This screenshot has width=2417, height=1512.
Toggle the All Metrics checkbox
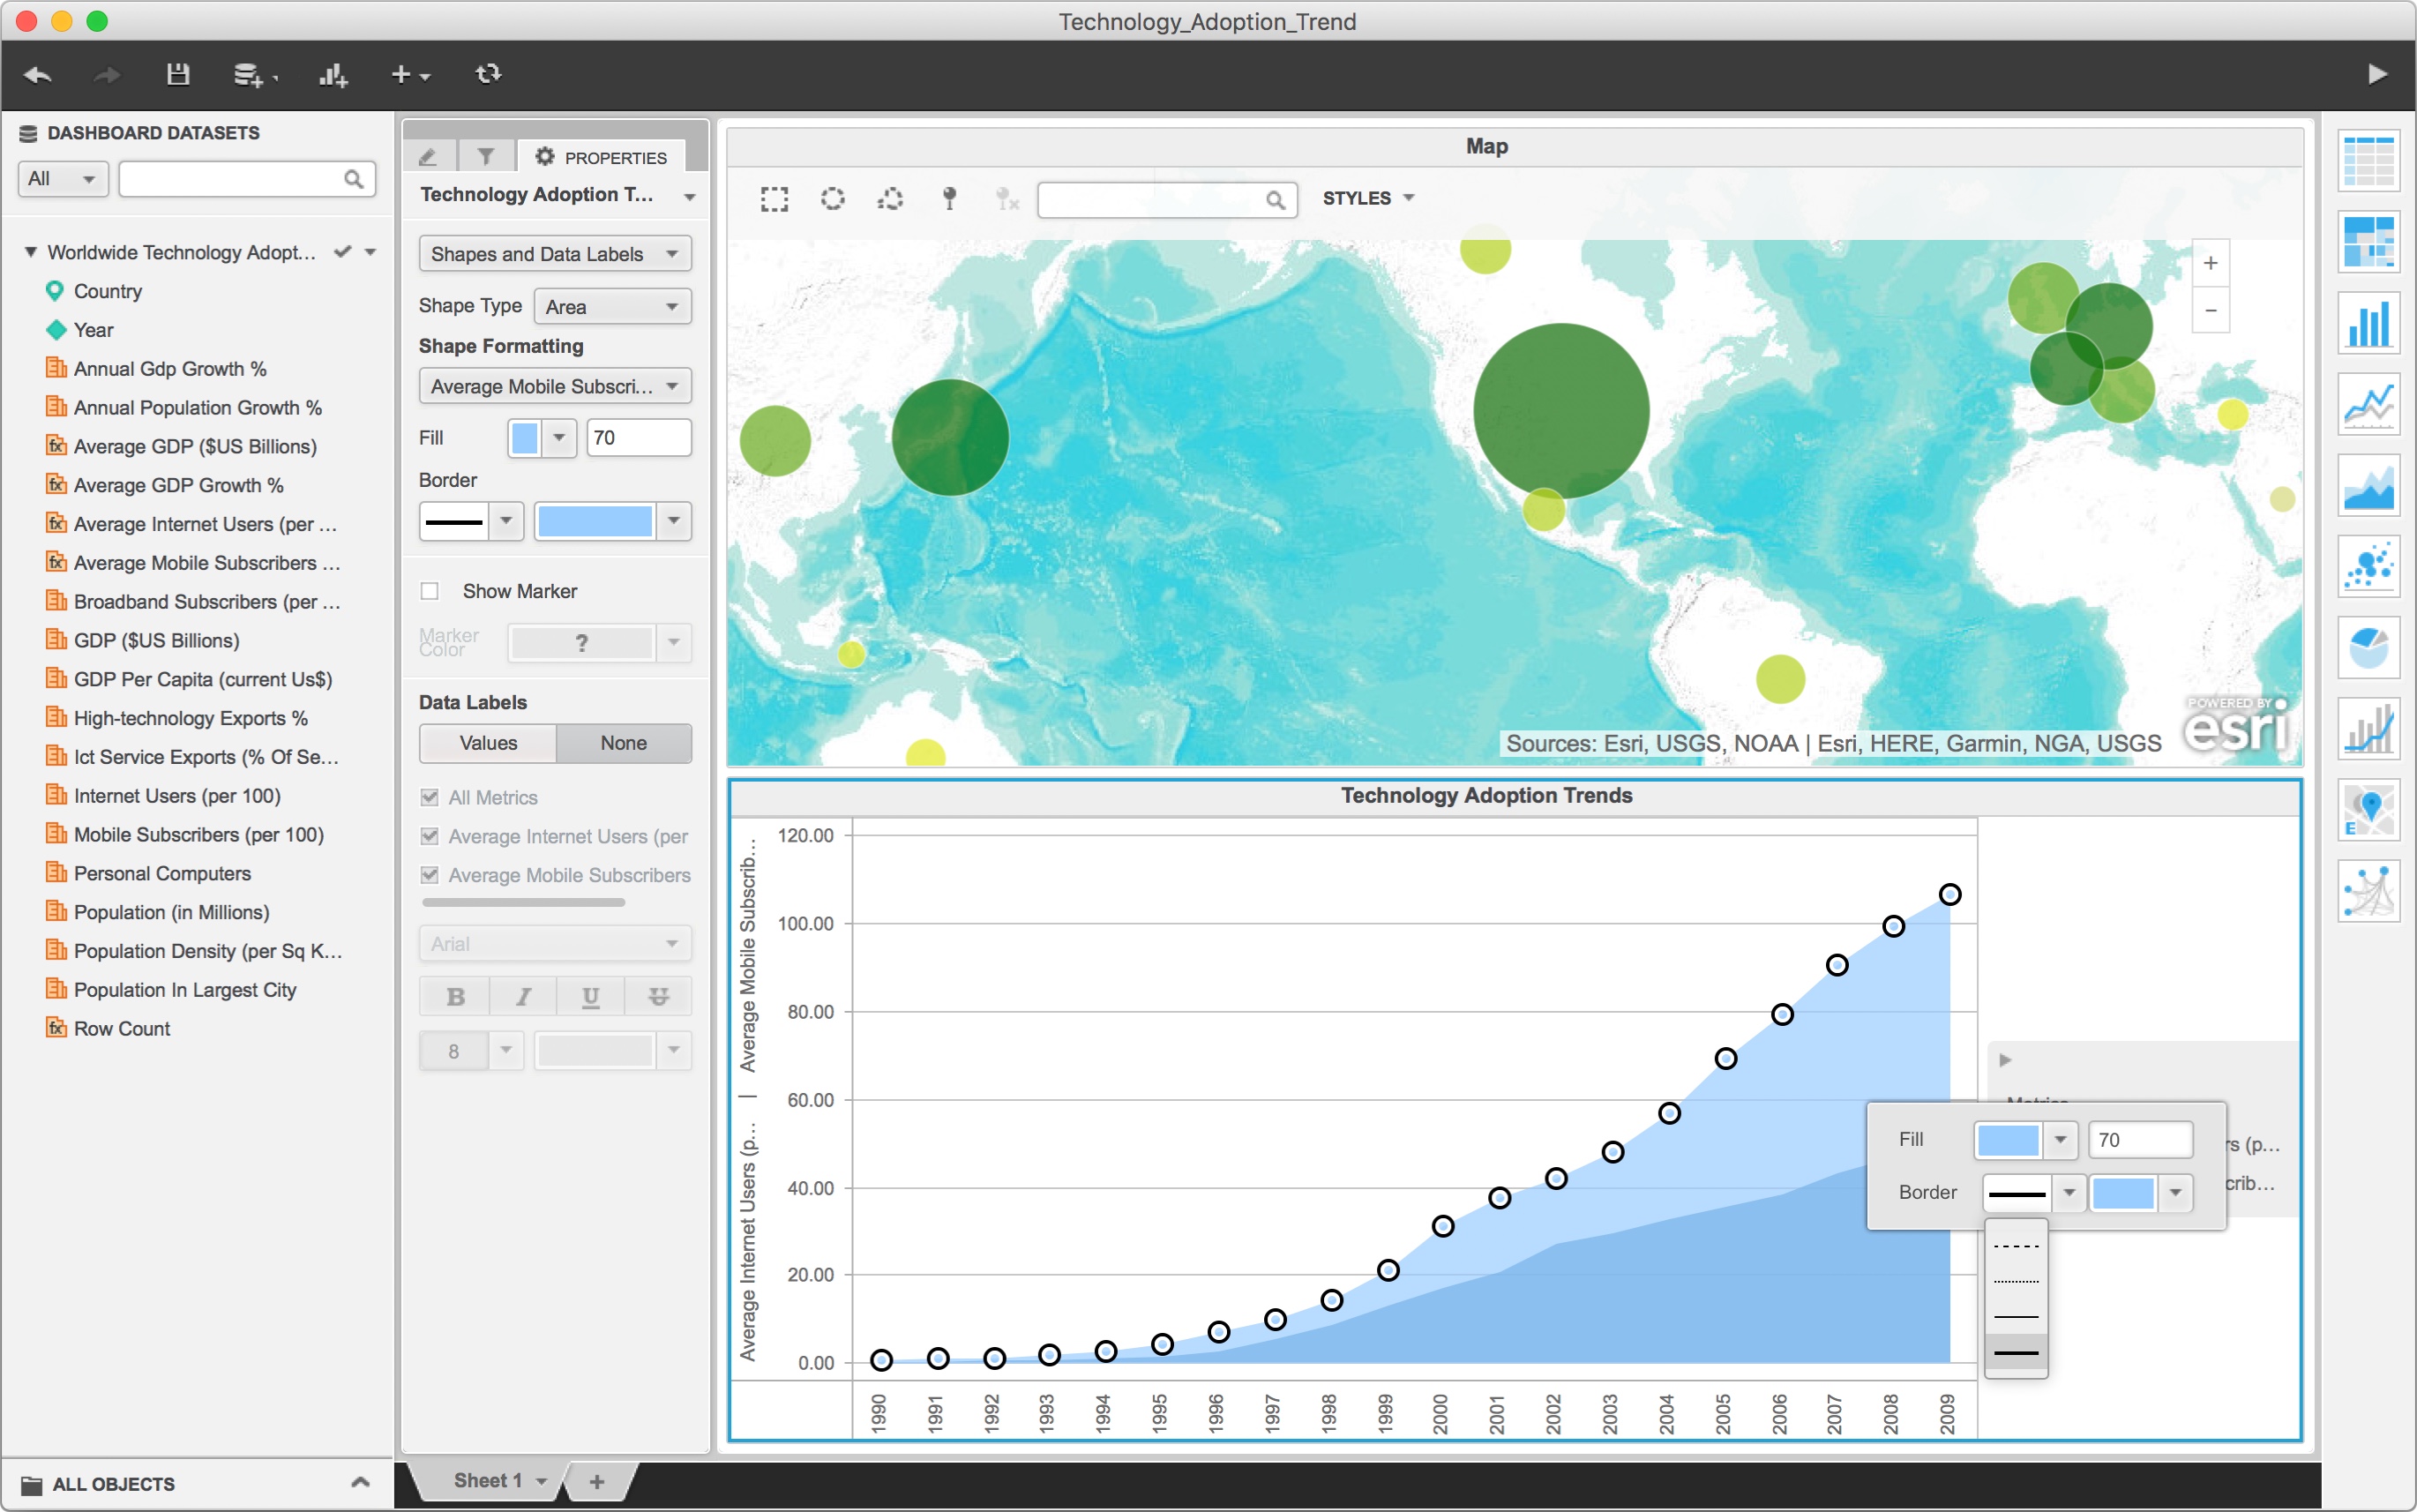430,797
